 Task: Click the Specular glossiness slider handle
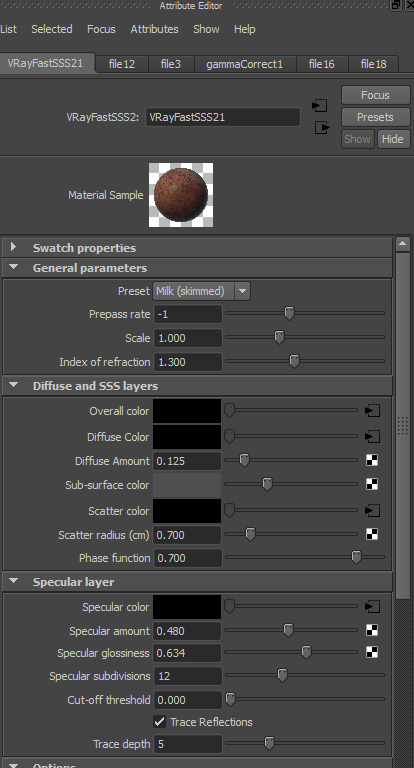pyautogui.click(x=306, y=652)
